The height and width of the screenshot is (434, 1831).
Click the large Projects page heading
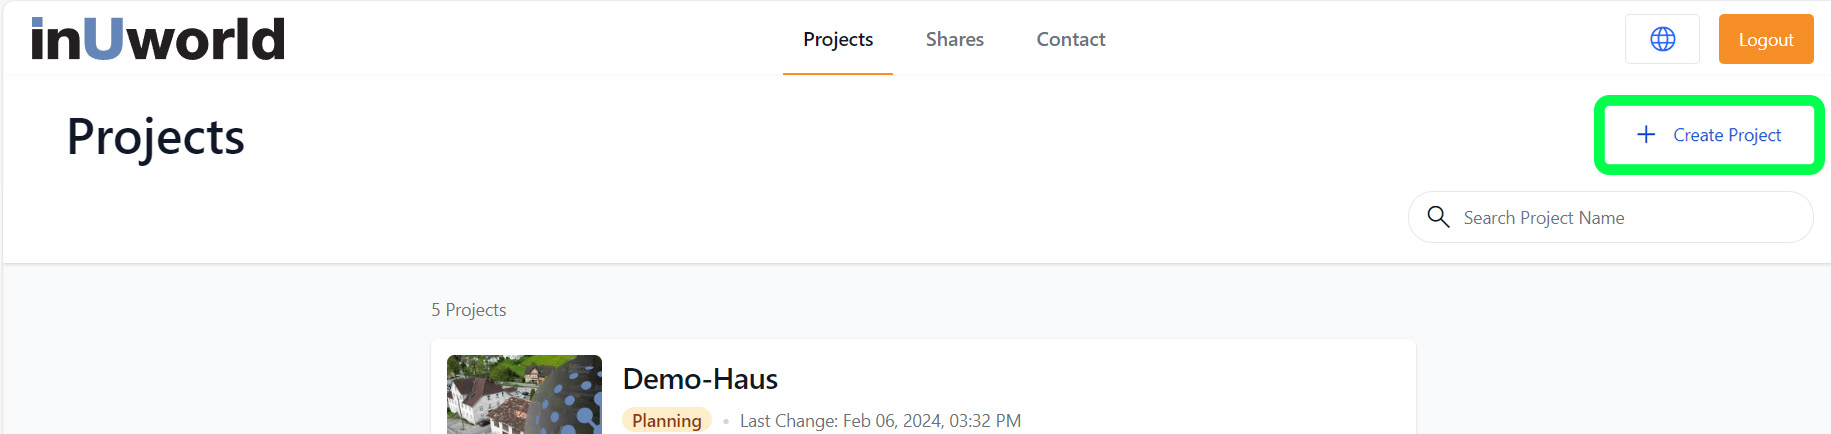[155, 137]
